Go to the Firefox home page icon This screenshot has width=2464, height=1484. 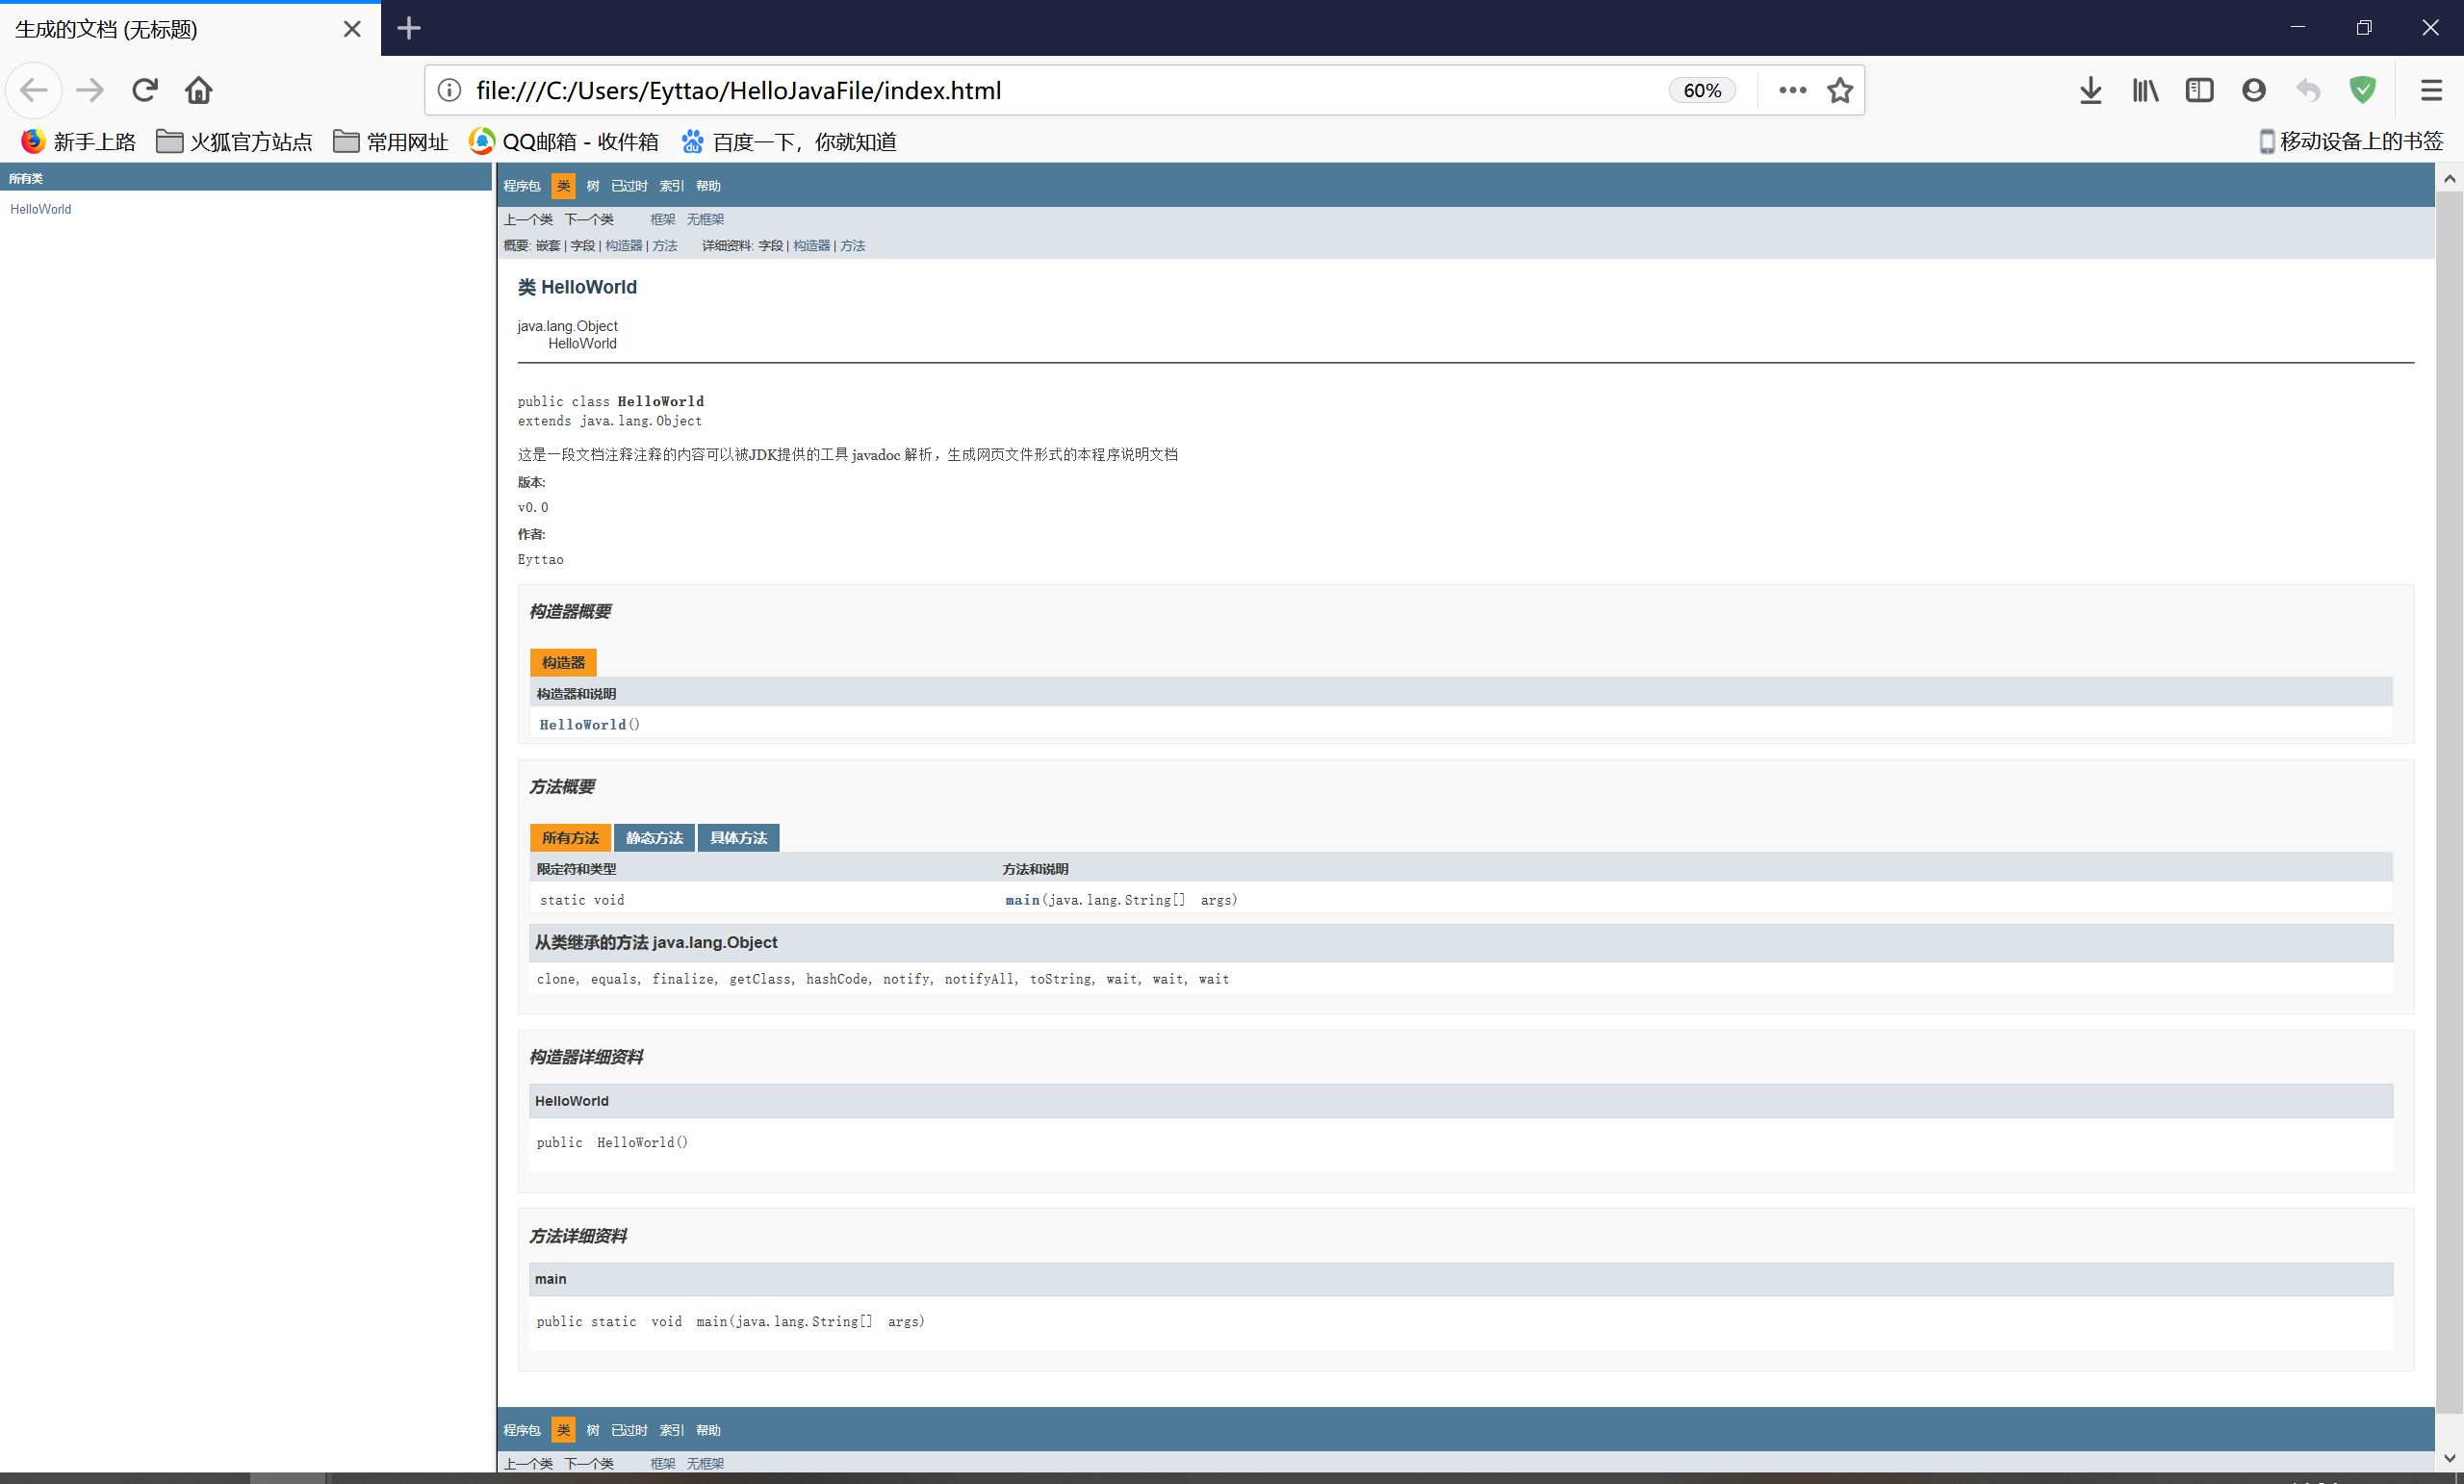[199, 90]
